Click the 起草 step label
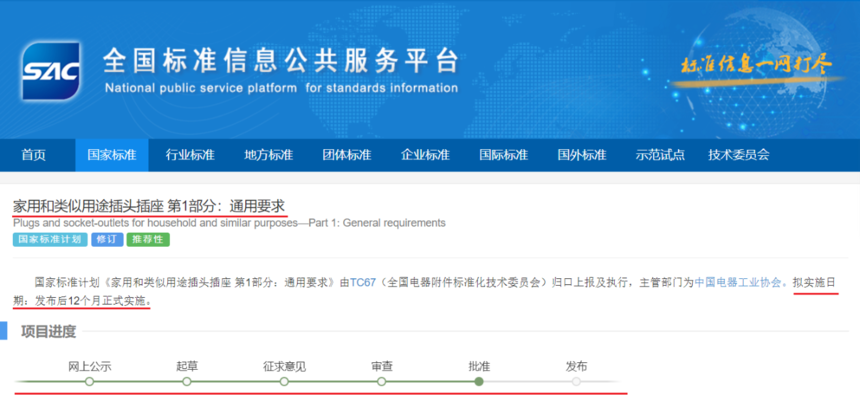The width and height of the screenshot is (860, 402). tap(186, 366)
